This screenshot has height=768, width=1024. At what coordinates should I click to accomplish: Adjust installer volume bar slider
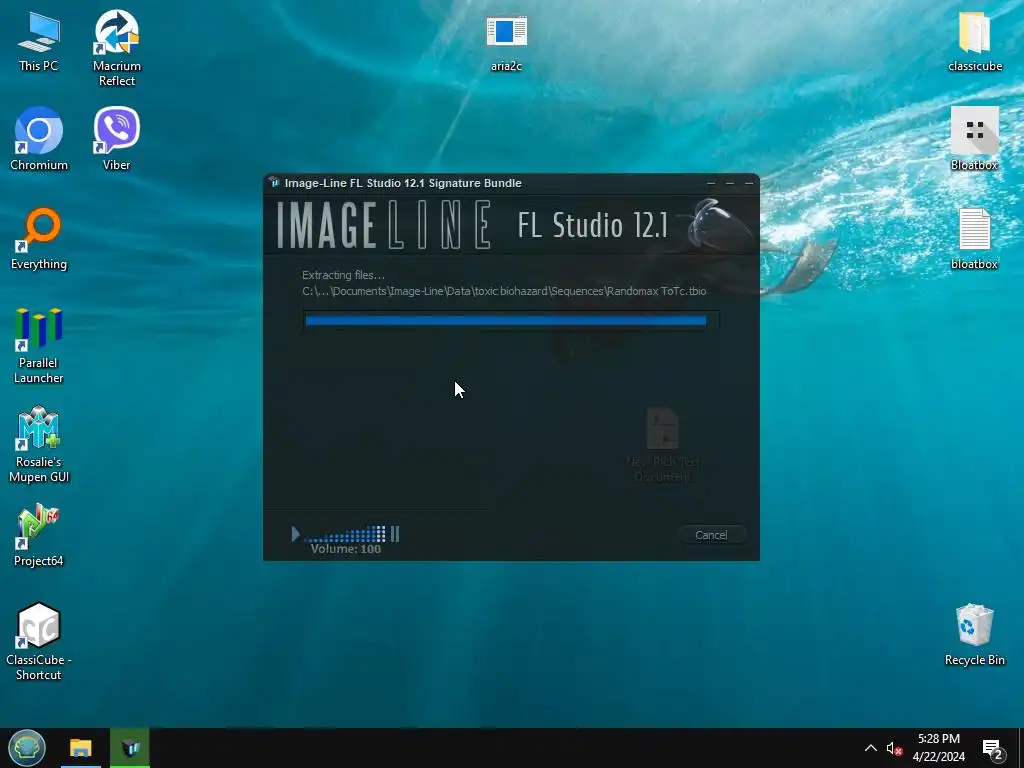pos(345,535)
